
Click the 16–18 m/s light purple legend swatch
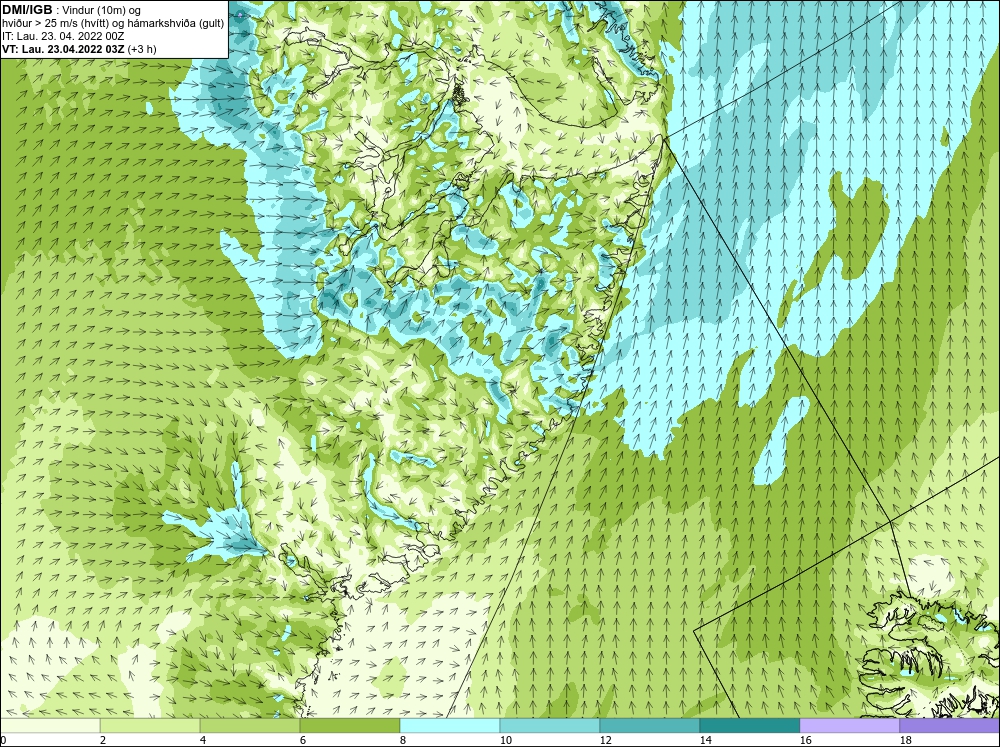[x=849, y=726]
